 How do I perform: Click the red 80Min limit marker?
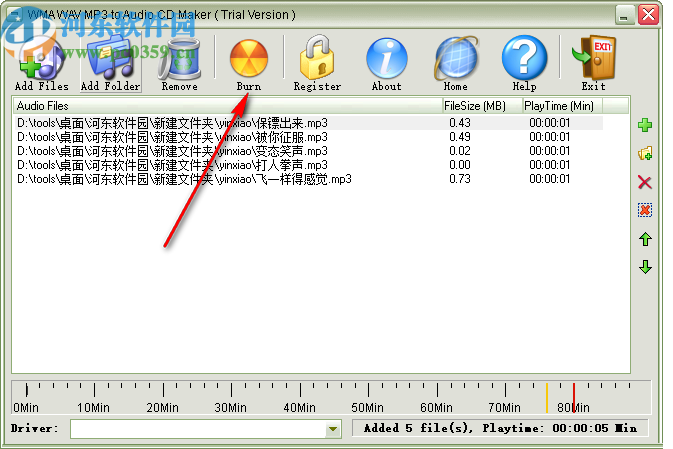click(x=574, y=398)
